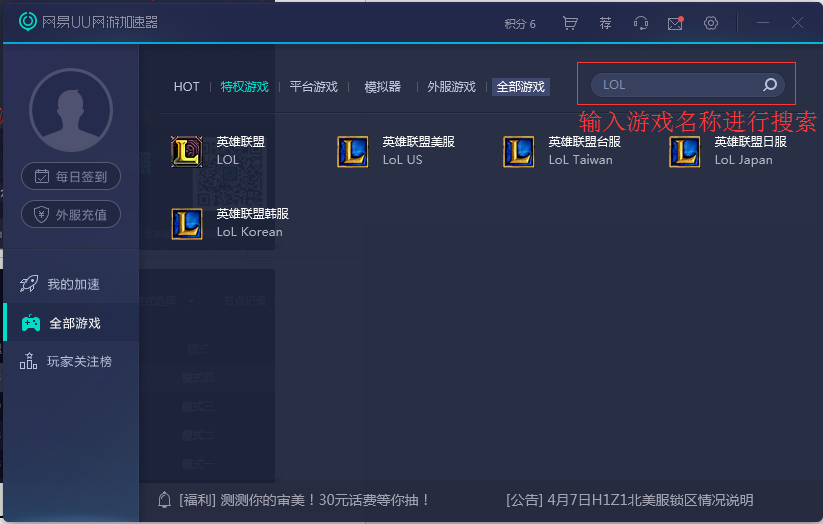Click the 积分 6 points label
This screenshot has height=524, width=823.
click(x=520, y=24)
